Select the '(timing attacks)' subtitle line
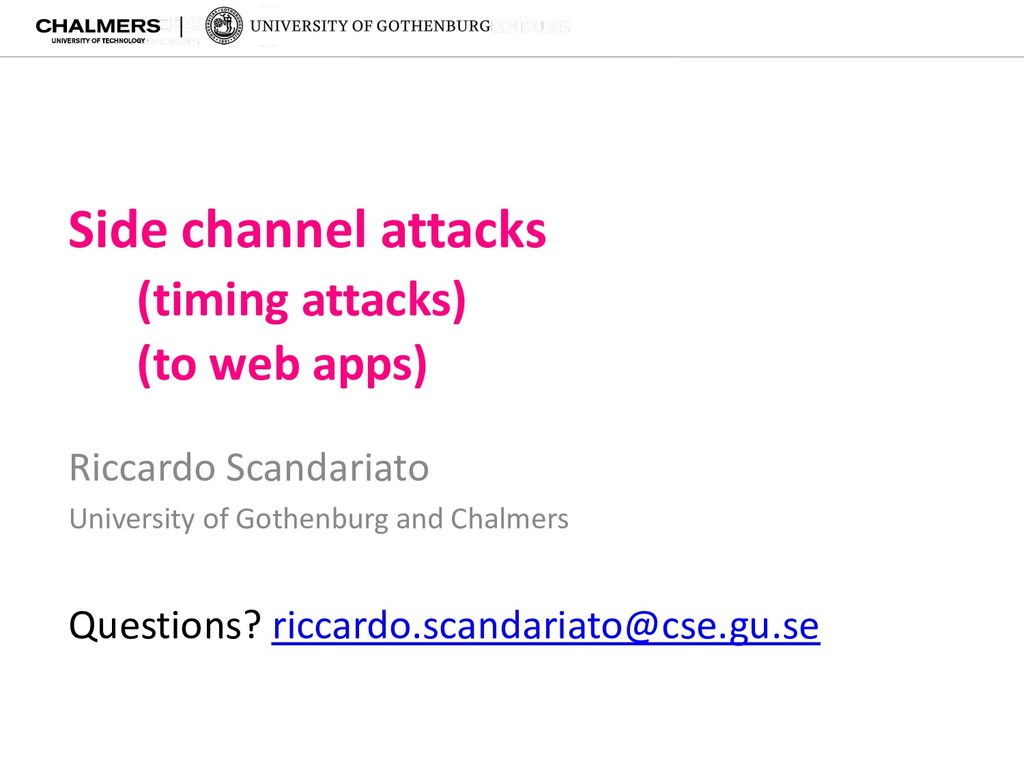1024x768 pixels. (302, 300)
